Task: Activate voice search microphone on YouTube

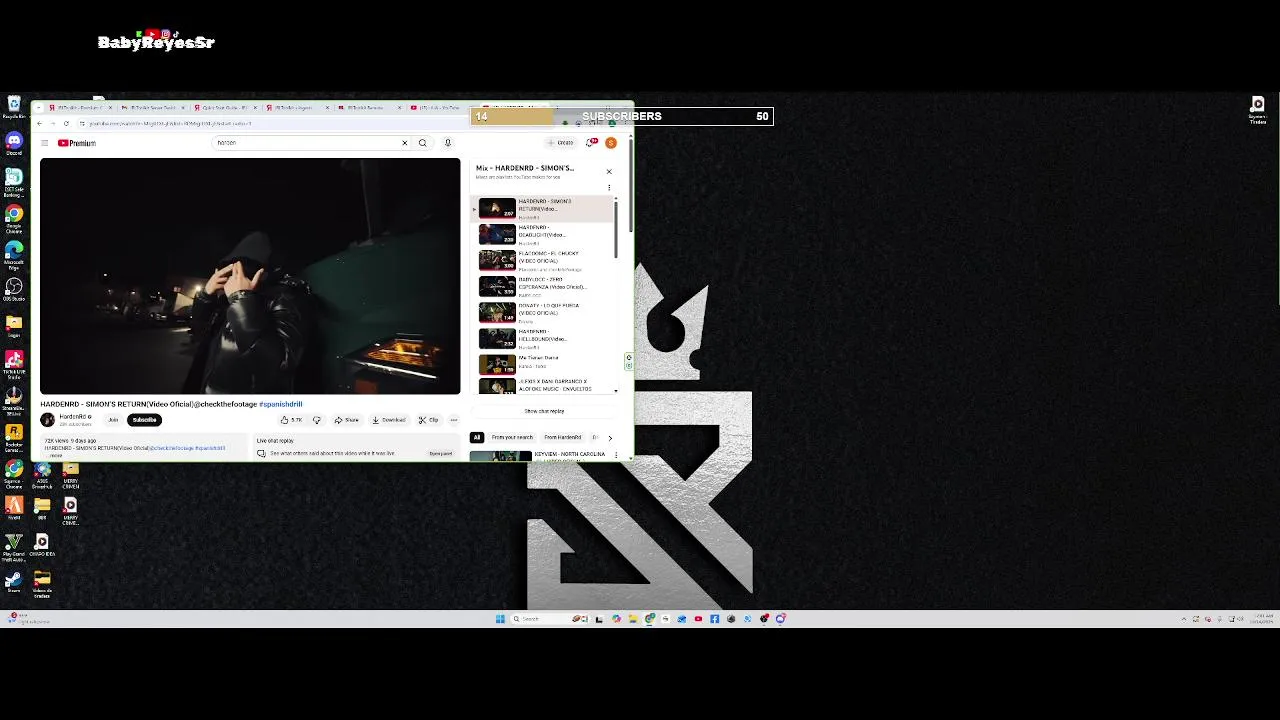Action: click(x=447, y=143)
